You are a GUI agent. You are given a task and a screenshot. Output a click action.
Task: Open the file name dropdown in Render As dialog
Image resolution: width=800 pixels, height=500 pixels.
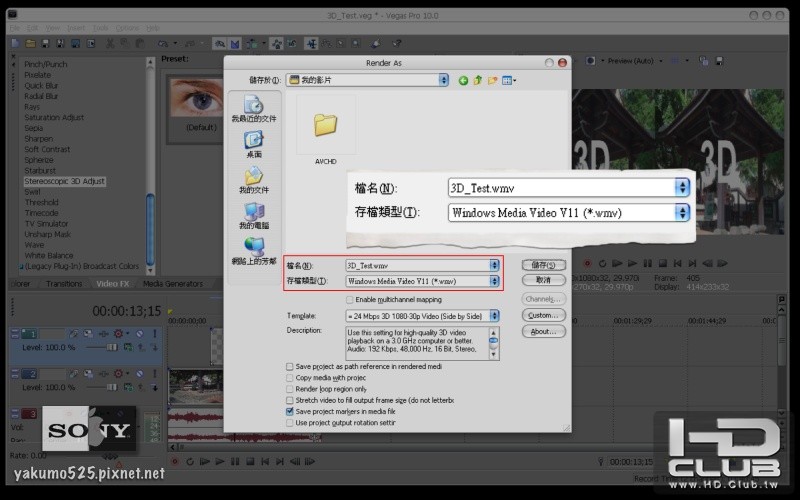point(494,265)
